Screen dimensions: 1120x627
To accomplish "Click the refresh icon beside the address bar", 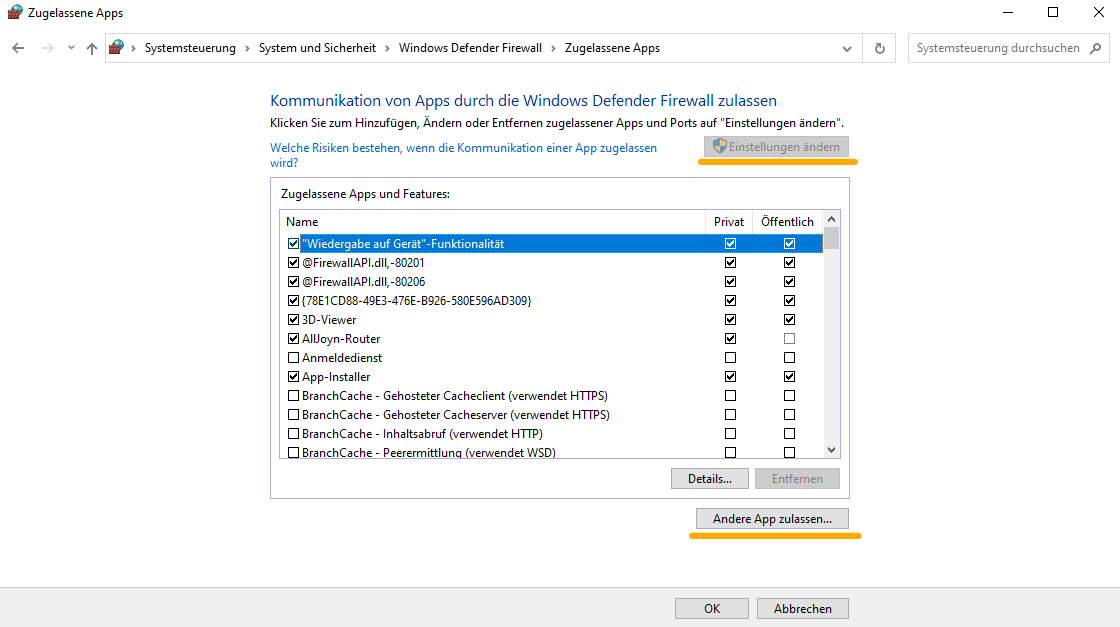I will click(x=878, y=47).
